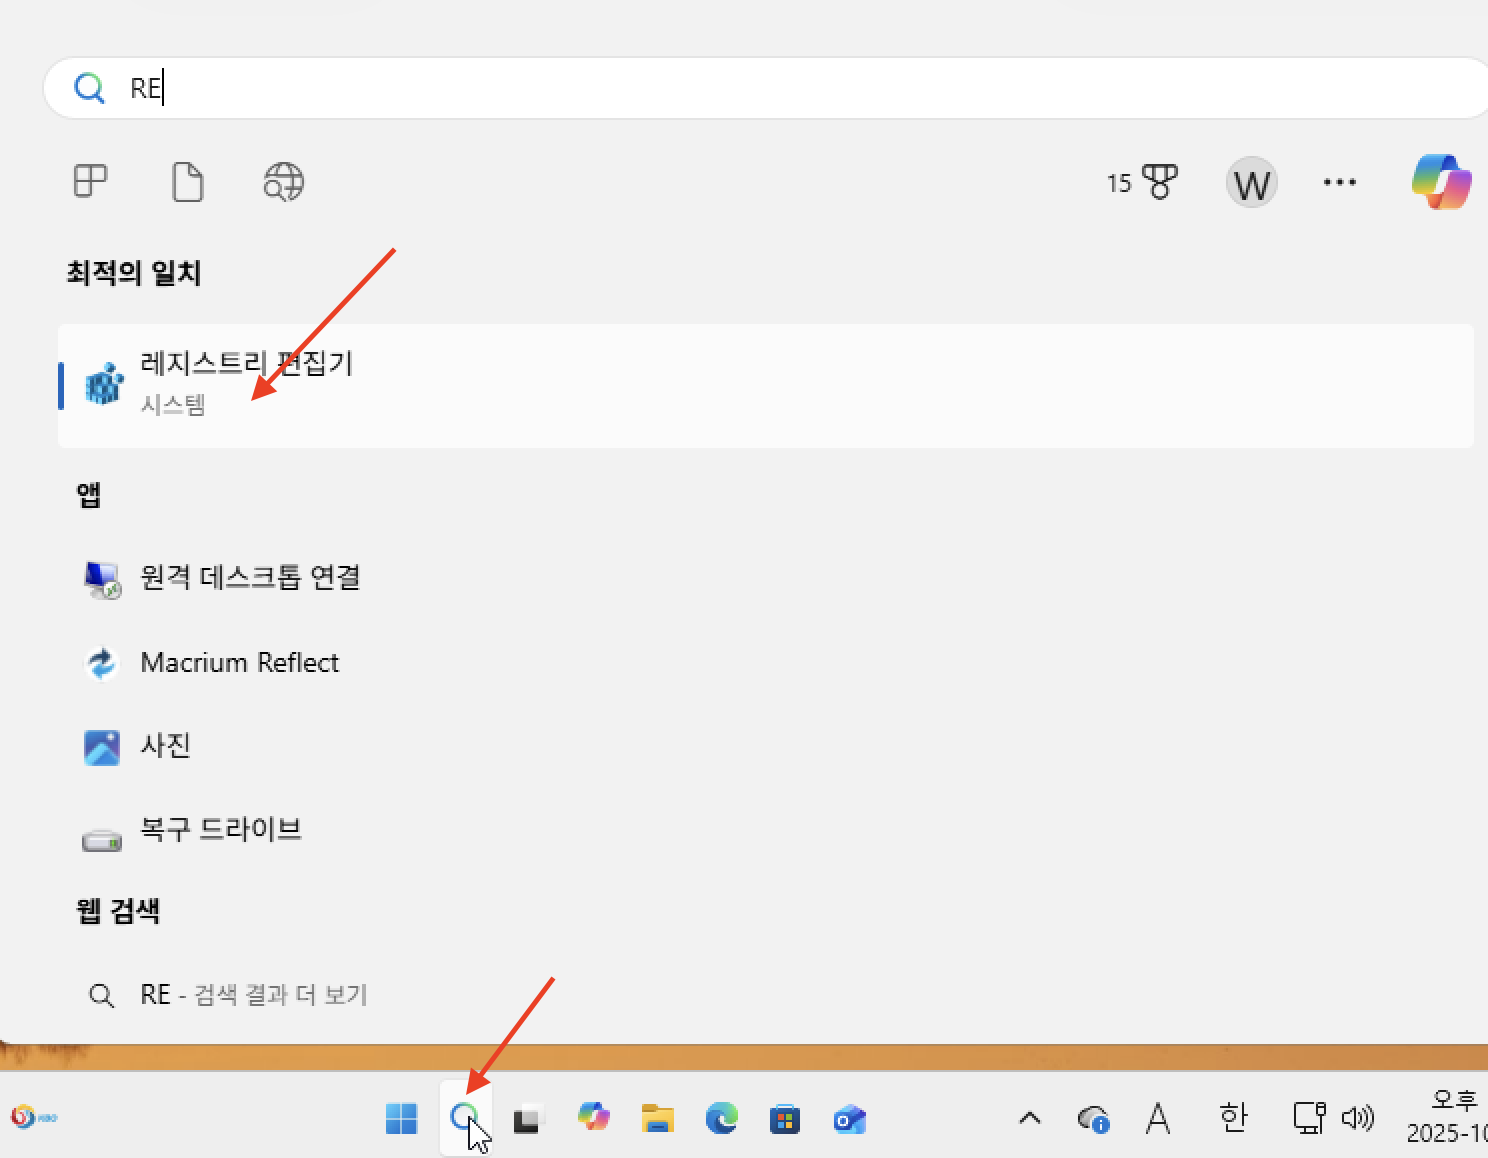The image size is (1488, 1158).
Task: Open Copilot from the taskbar
Action: pos(594,1118)
